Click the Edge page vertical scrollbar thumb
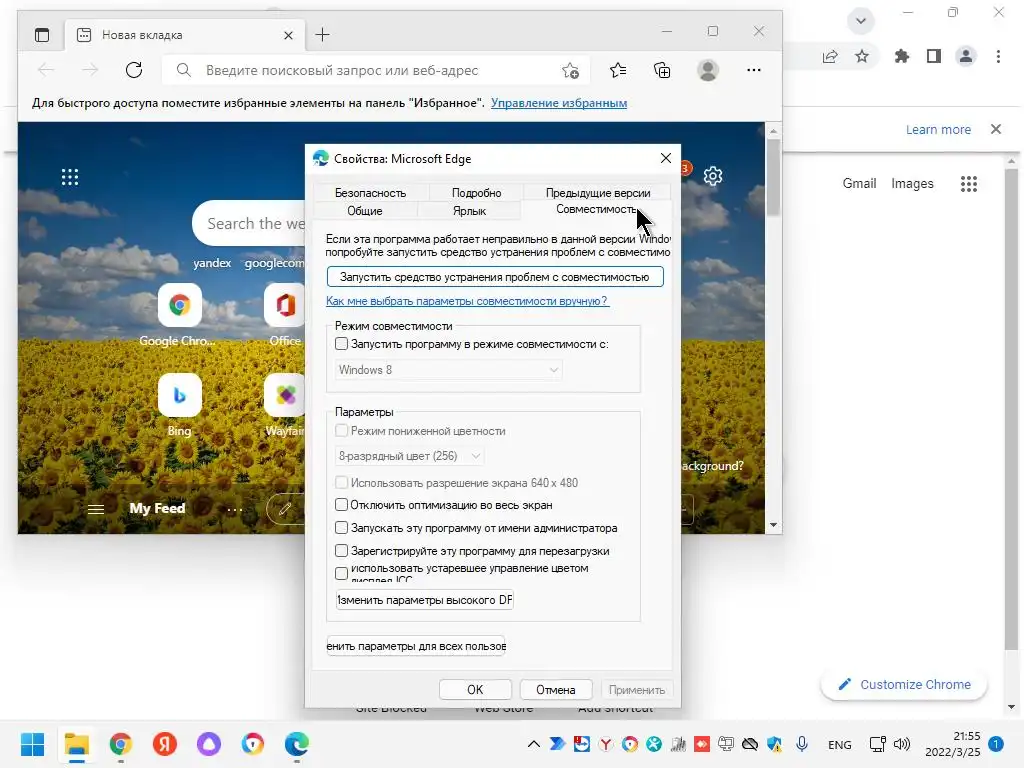The image size is (1024, 768). point(773,178)
